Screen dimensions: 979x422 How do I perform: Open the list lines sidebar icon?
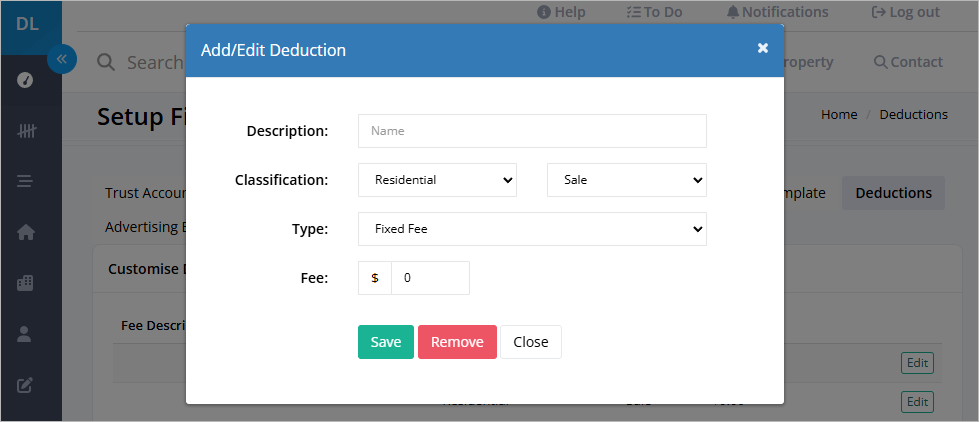click(x=24, y=182)
